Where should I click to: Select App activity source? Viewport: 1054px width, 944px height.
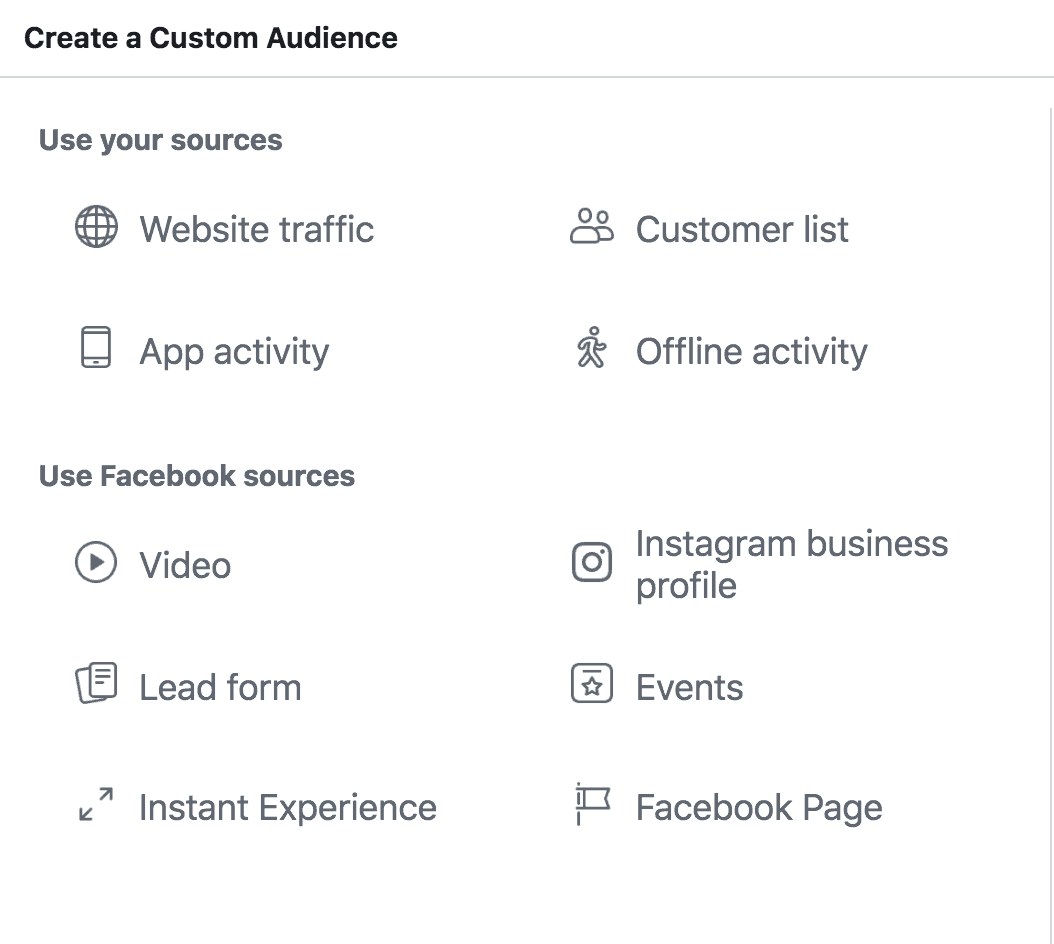tap(235, 352)
